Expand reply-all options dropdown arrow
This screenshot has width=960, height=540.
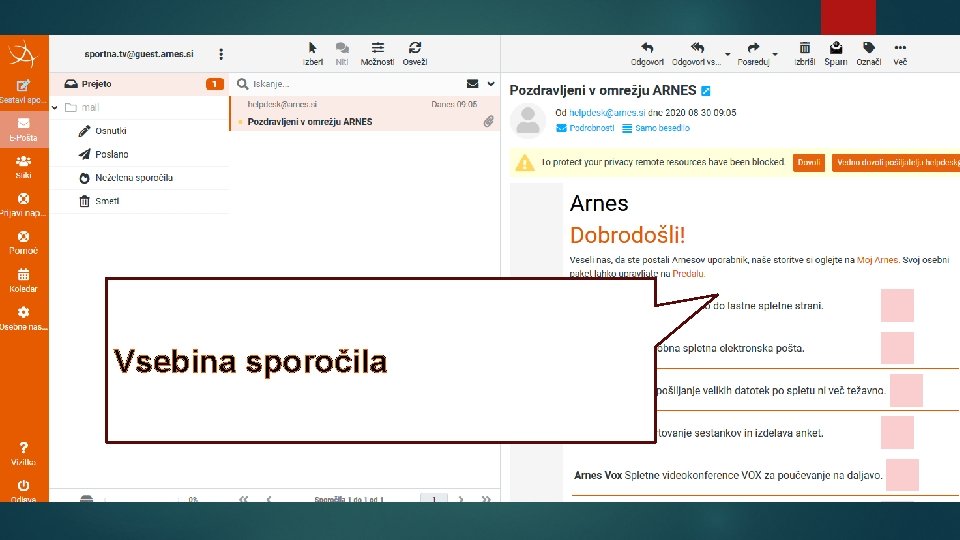(727, 54)
